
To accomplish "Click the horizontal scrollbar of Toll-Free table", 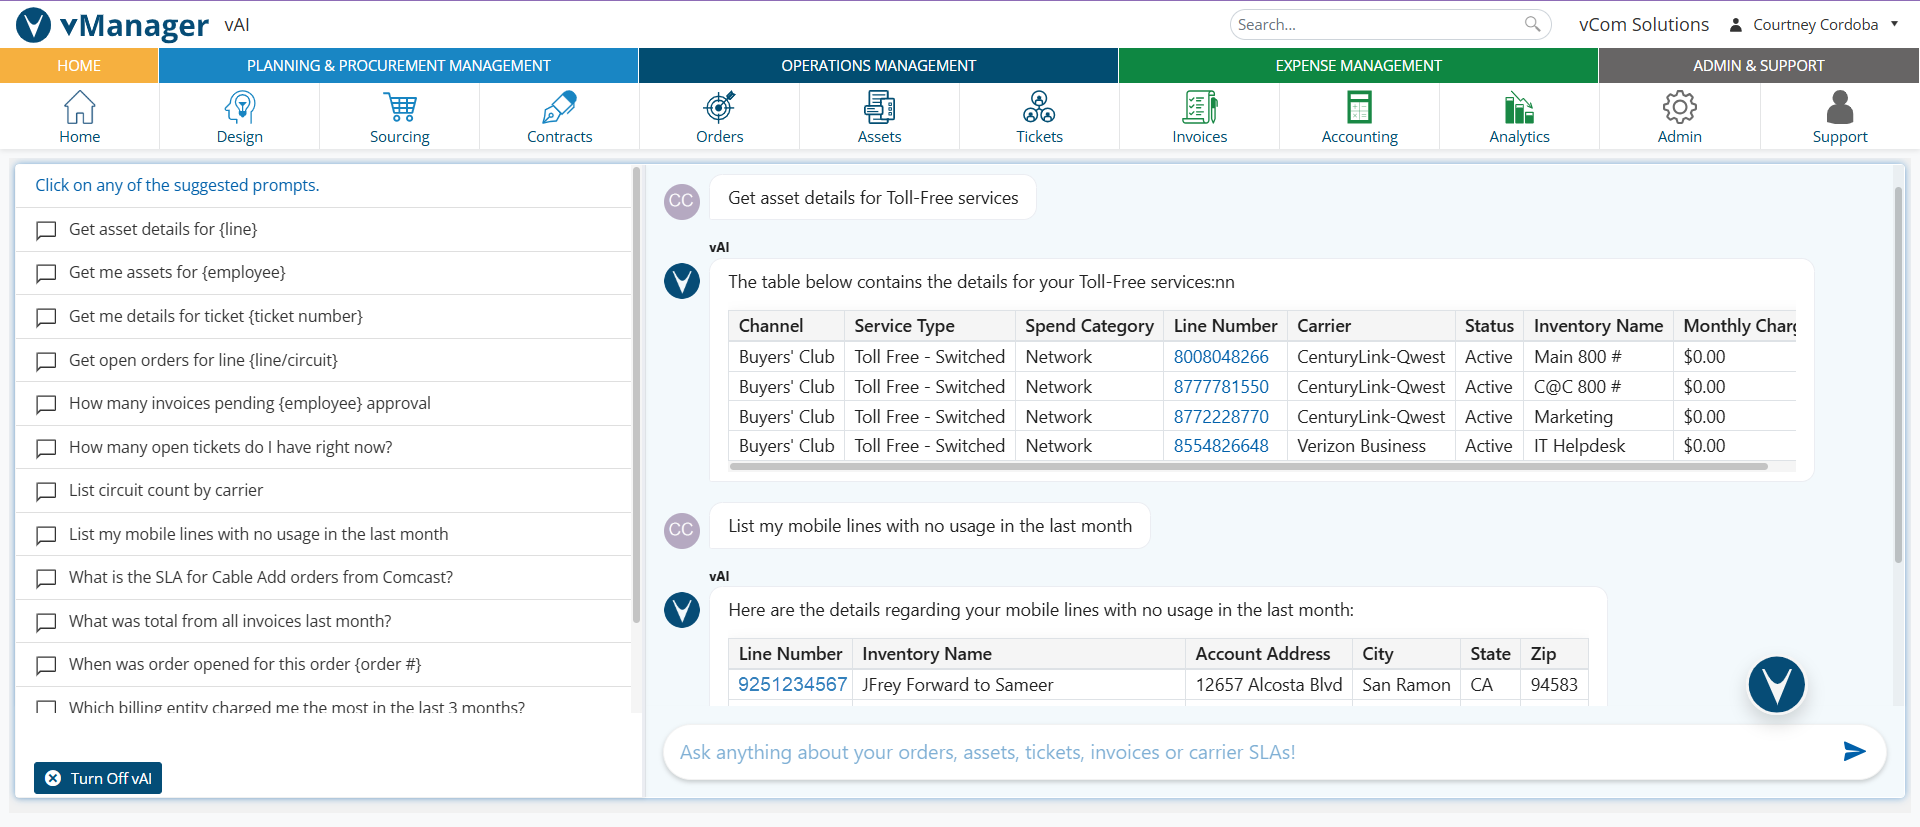I will tap(1248, 466).
